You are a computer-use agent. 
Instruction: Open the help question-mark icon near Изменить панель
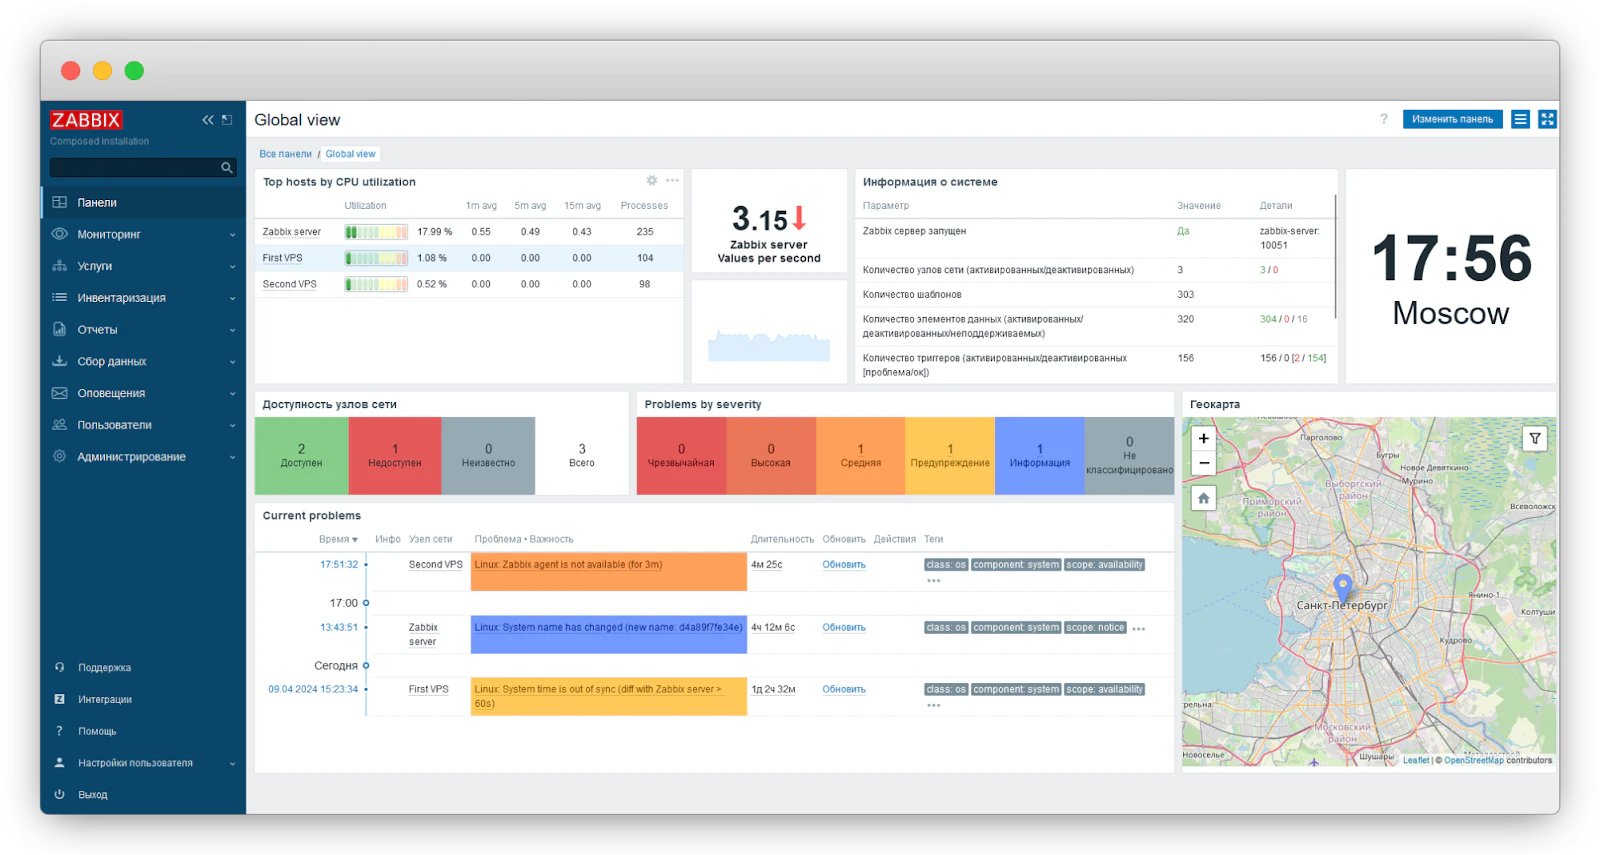click(1384, 119)
